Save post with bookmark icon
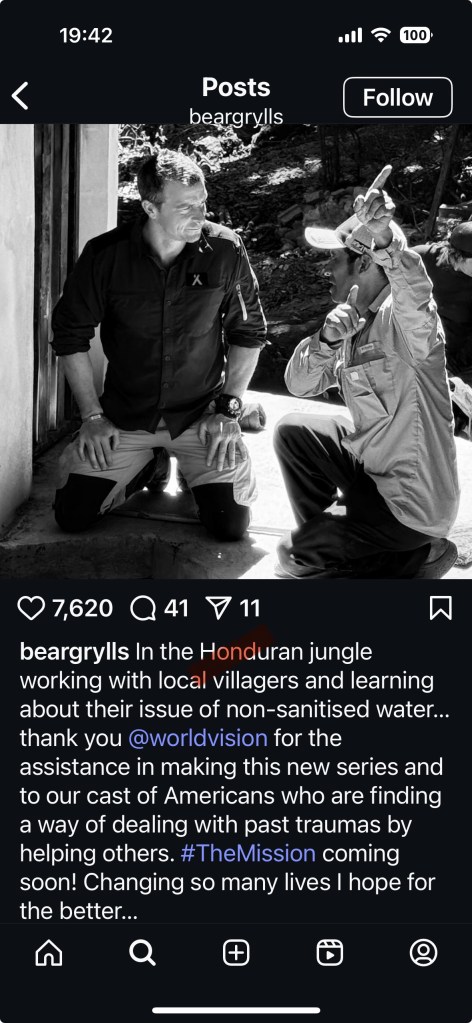This screenshot has height=1023, width=472. pyautogui.click(x=441, y=609)
